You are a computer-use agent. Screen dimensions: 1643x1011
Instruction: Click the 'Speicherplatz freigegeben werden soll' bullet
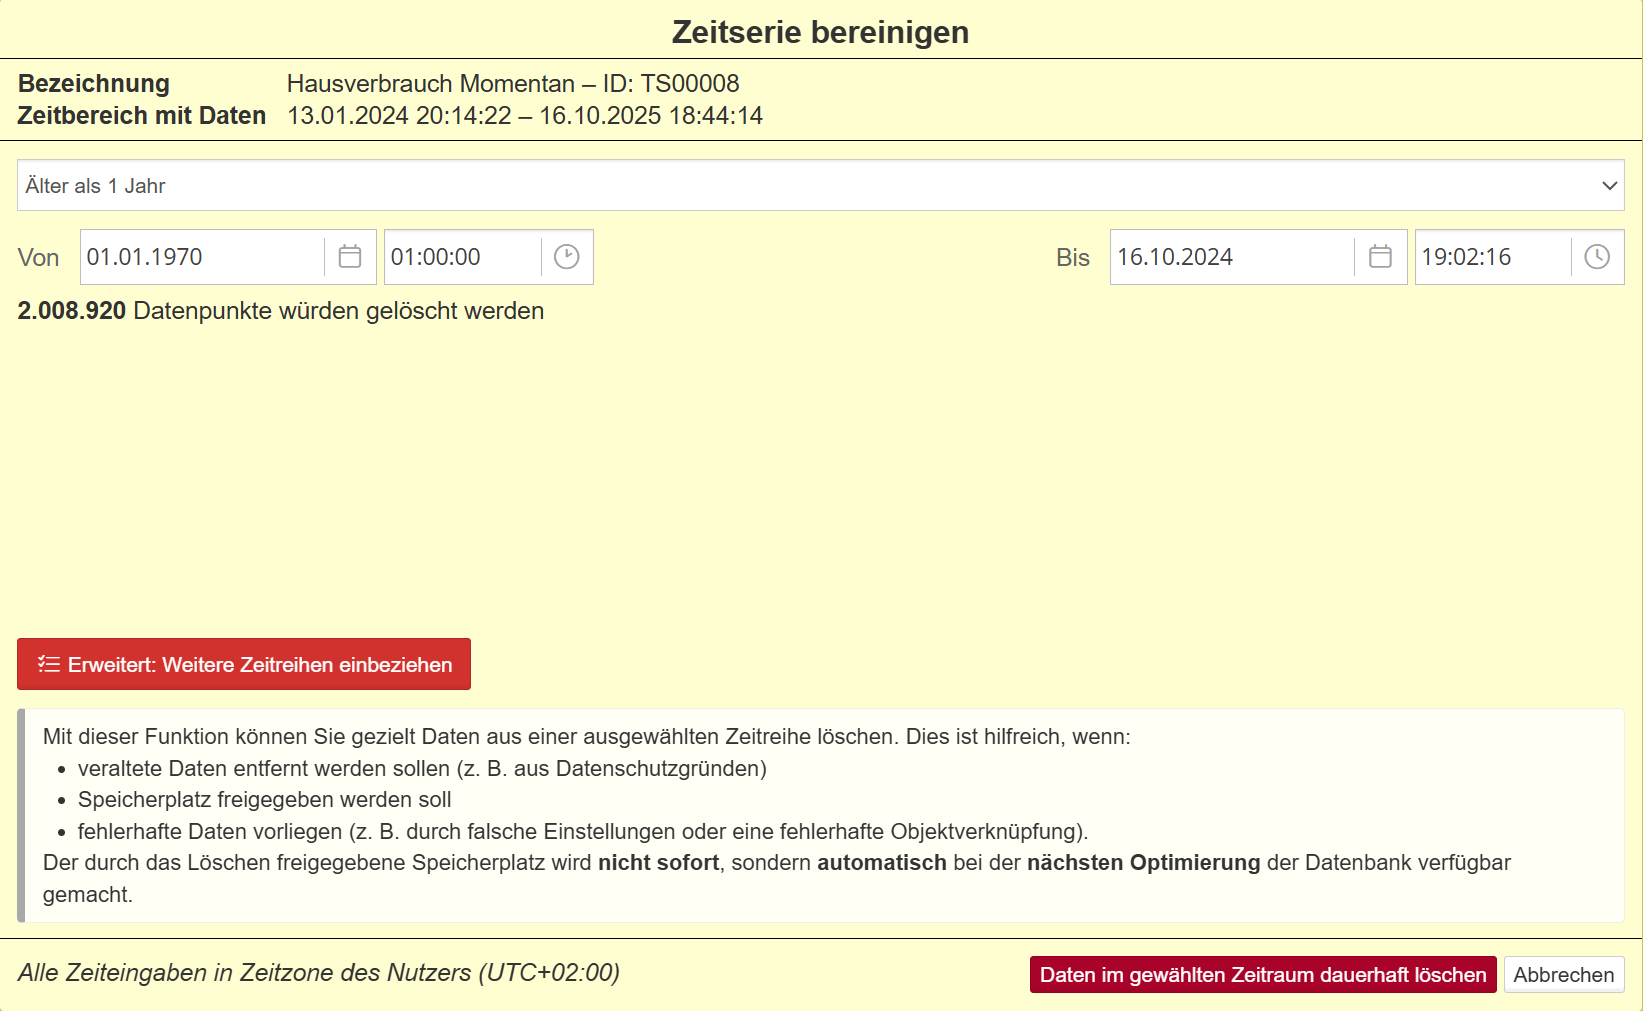click(x=264, y=800)
